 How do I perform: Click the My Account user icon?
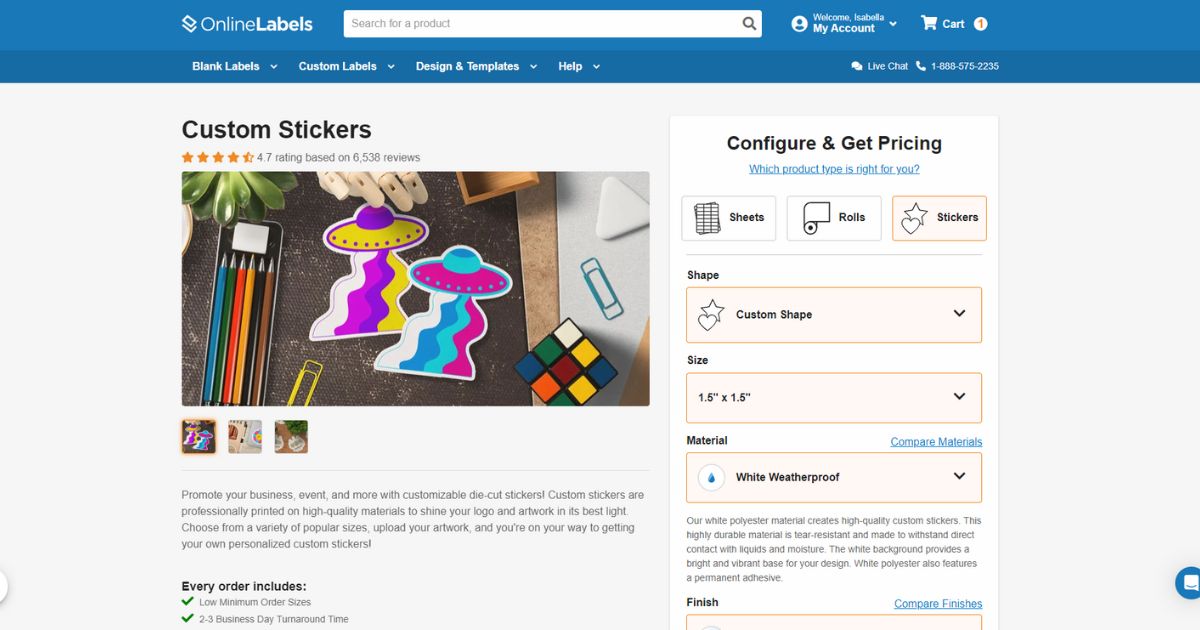coord(799,23)
